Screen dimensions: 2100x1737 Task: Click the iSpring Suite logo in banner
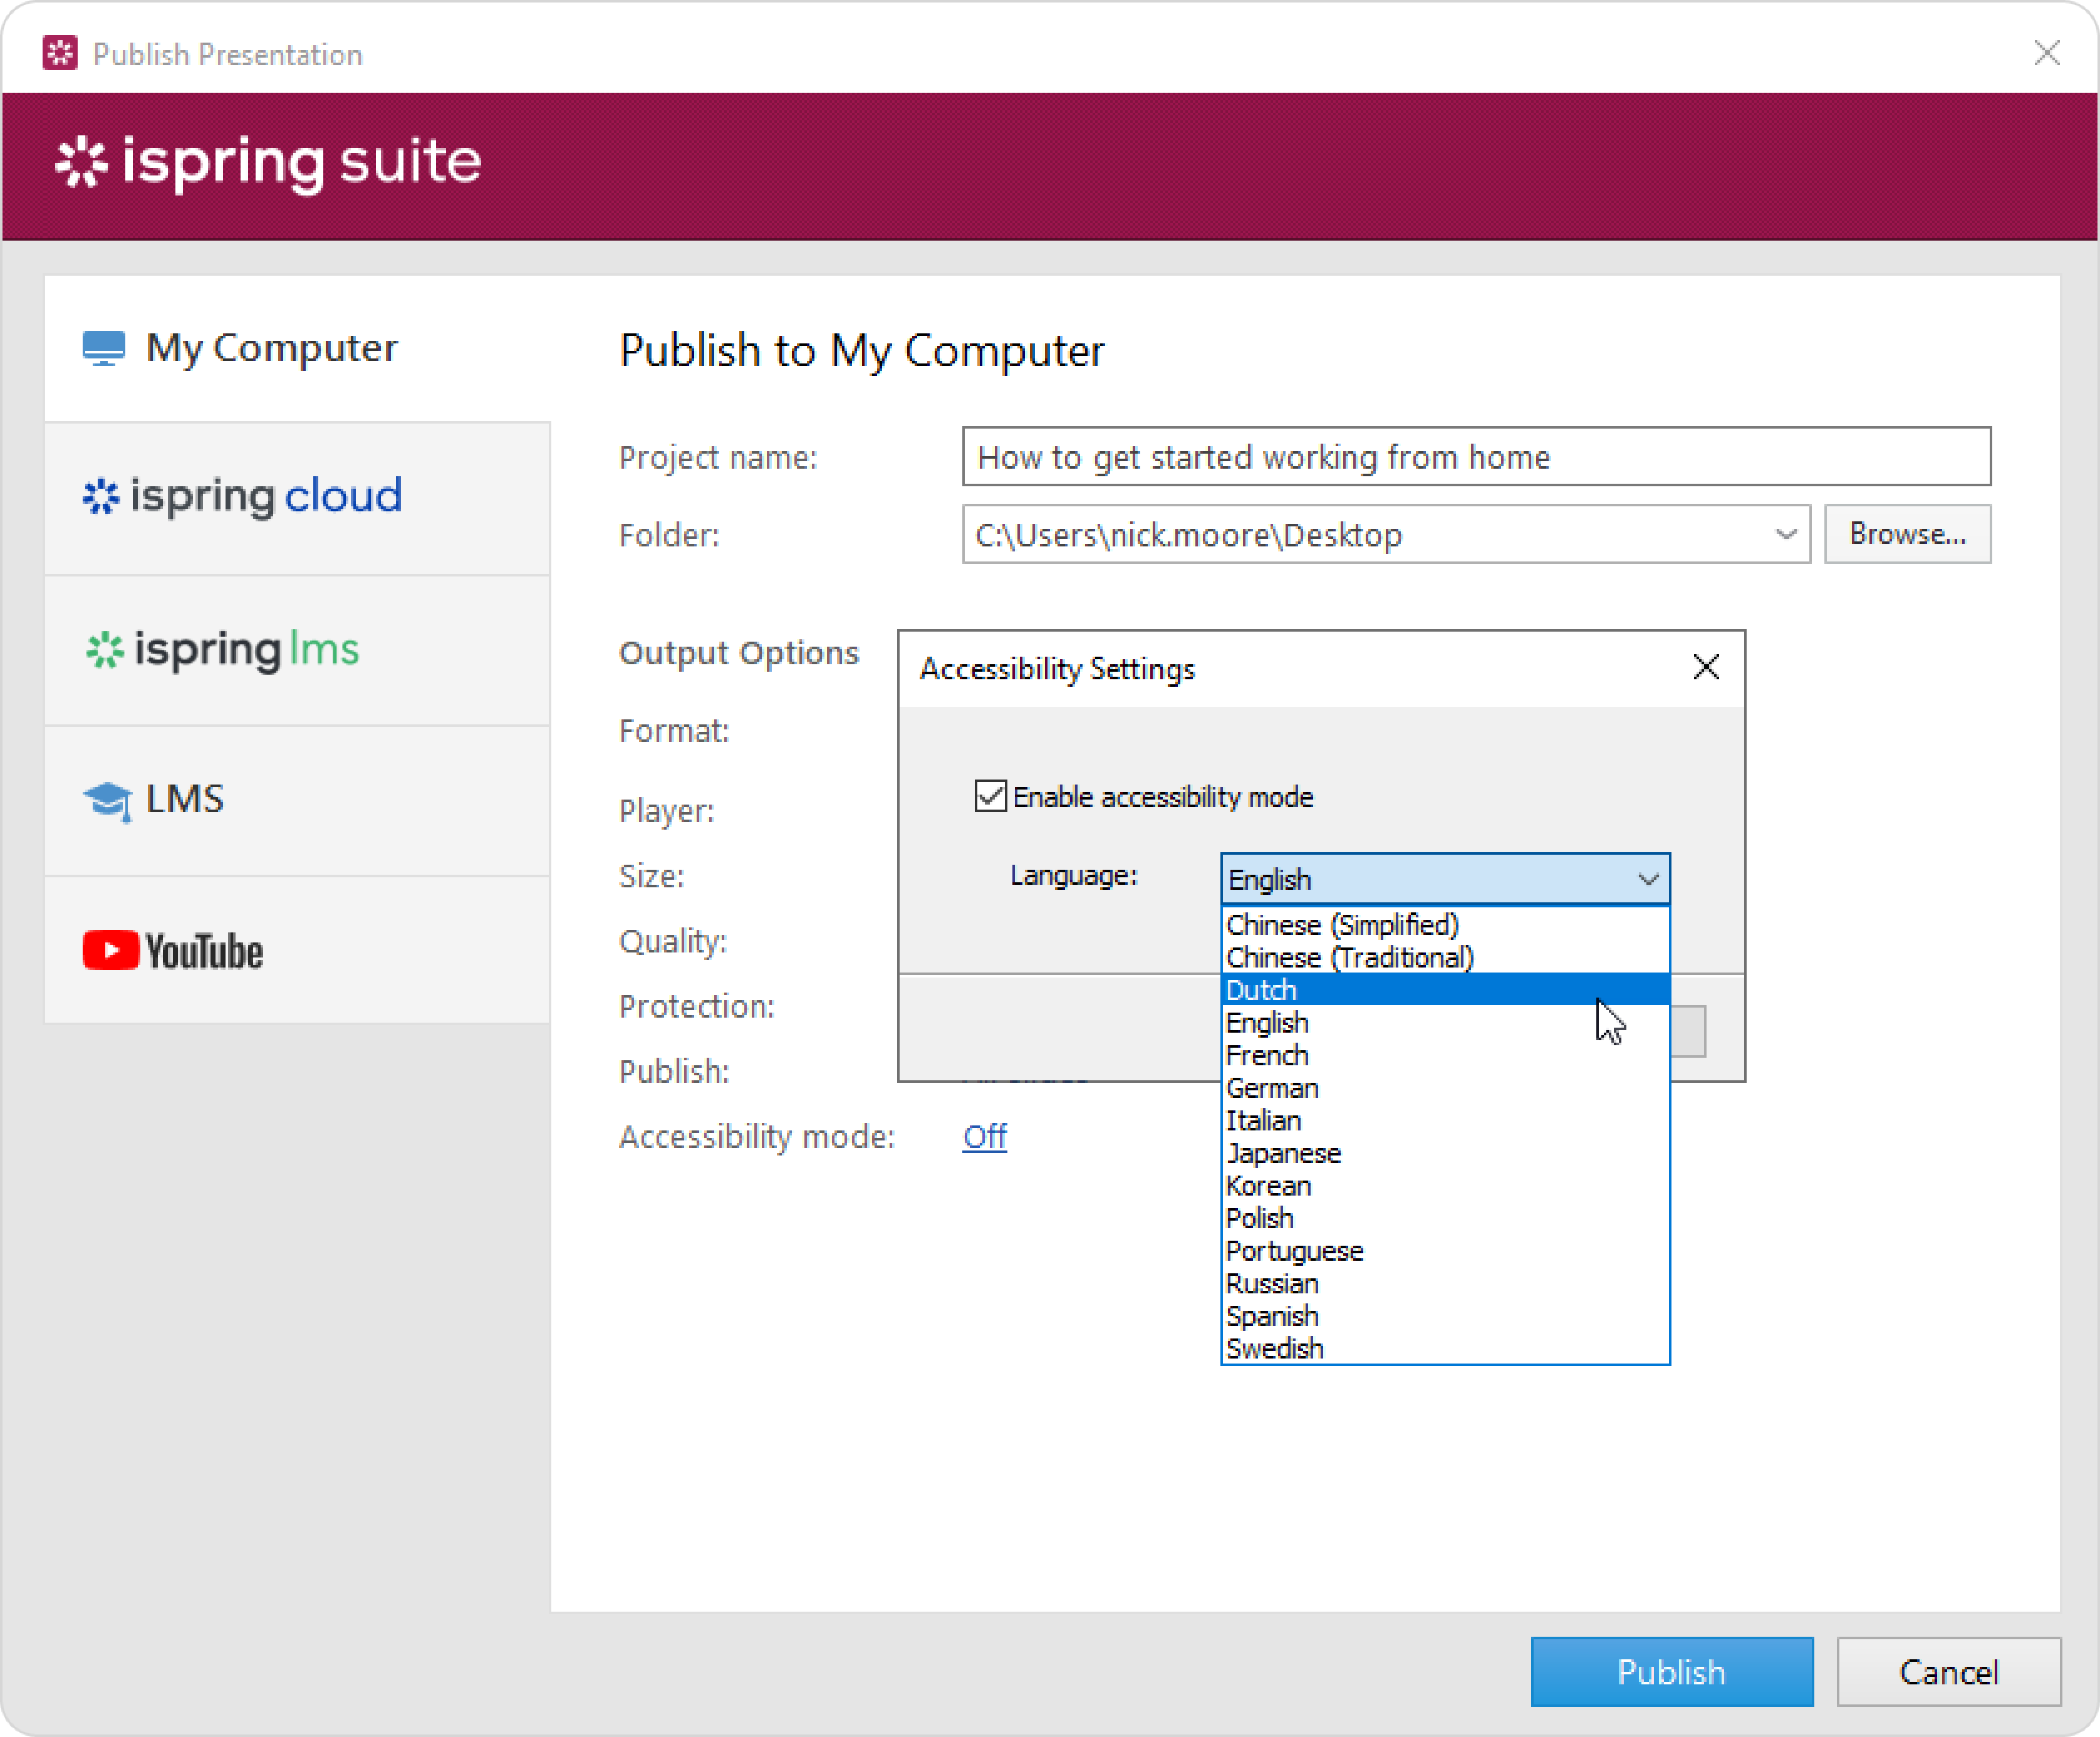(x=268, y=162)
